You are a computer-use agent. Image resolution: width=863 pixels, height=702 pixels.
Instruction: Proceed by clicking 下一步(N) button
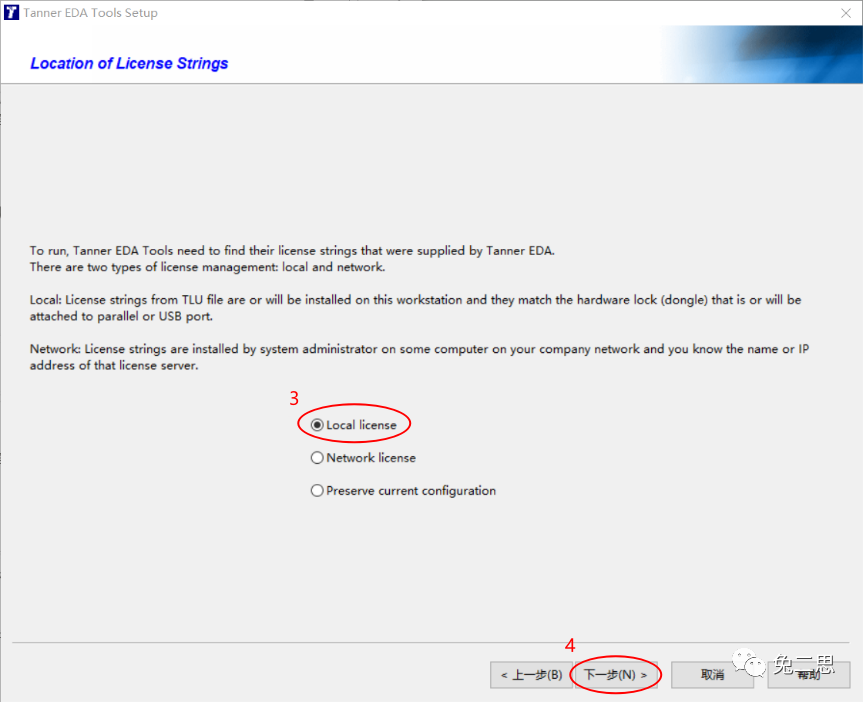point(615,675)
